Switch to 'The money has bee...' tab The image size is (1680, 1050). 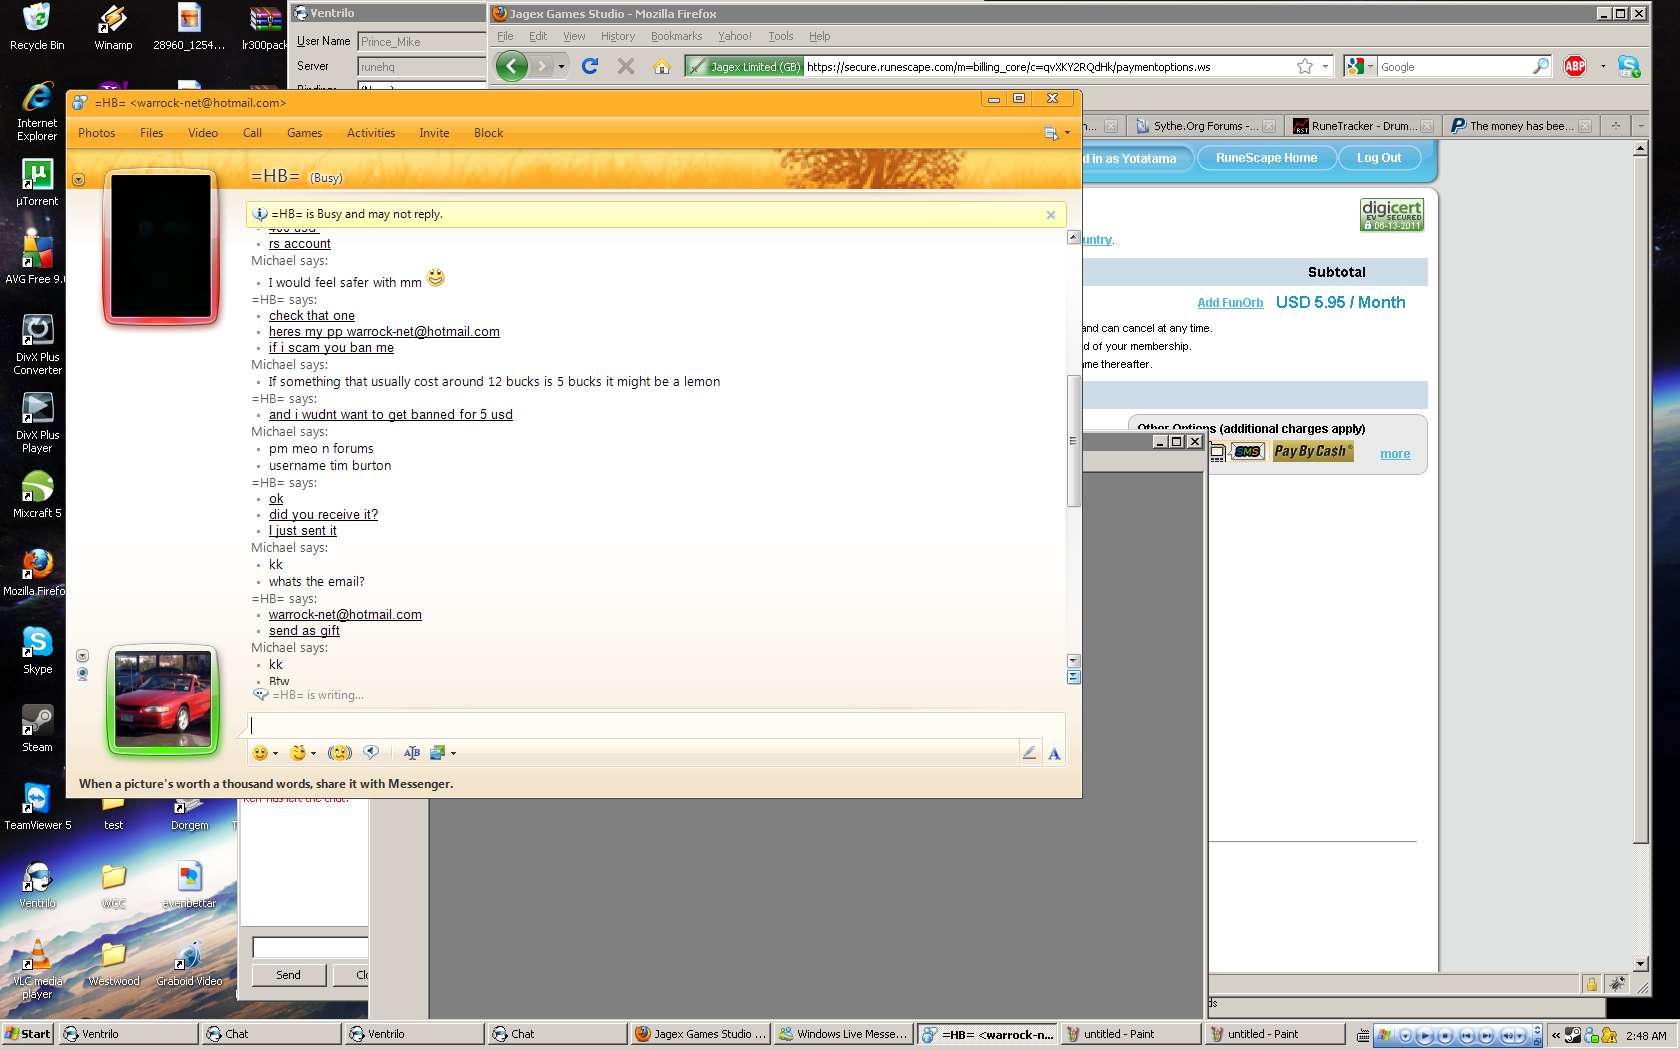tap(1519, 126)
